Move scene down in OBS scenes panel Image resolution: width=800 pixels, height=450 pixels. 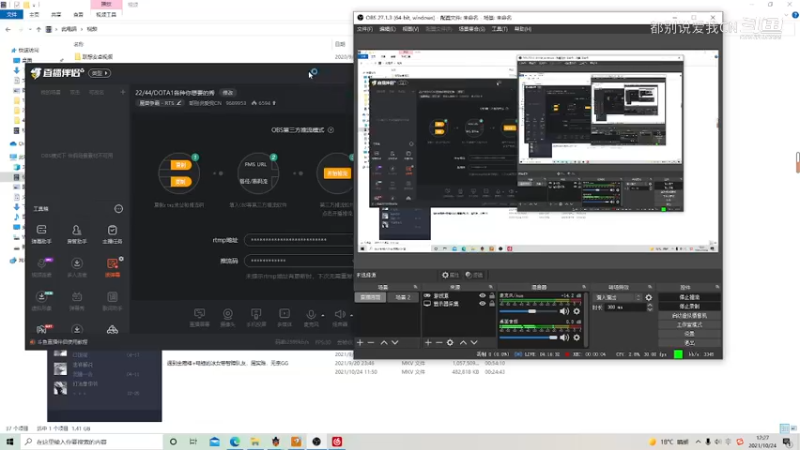[395, 342]
